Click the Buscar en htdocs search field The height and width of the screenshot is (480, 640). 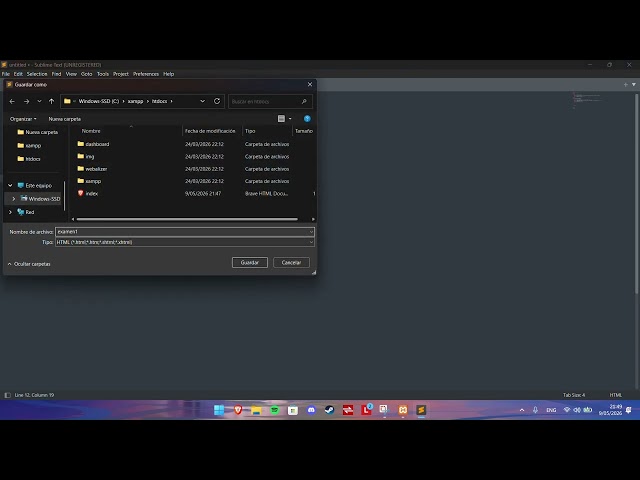(270, 101)
